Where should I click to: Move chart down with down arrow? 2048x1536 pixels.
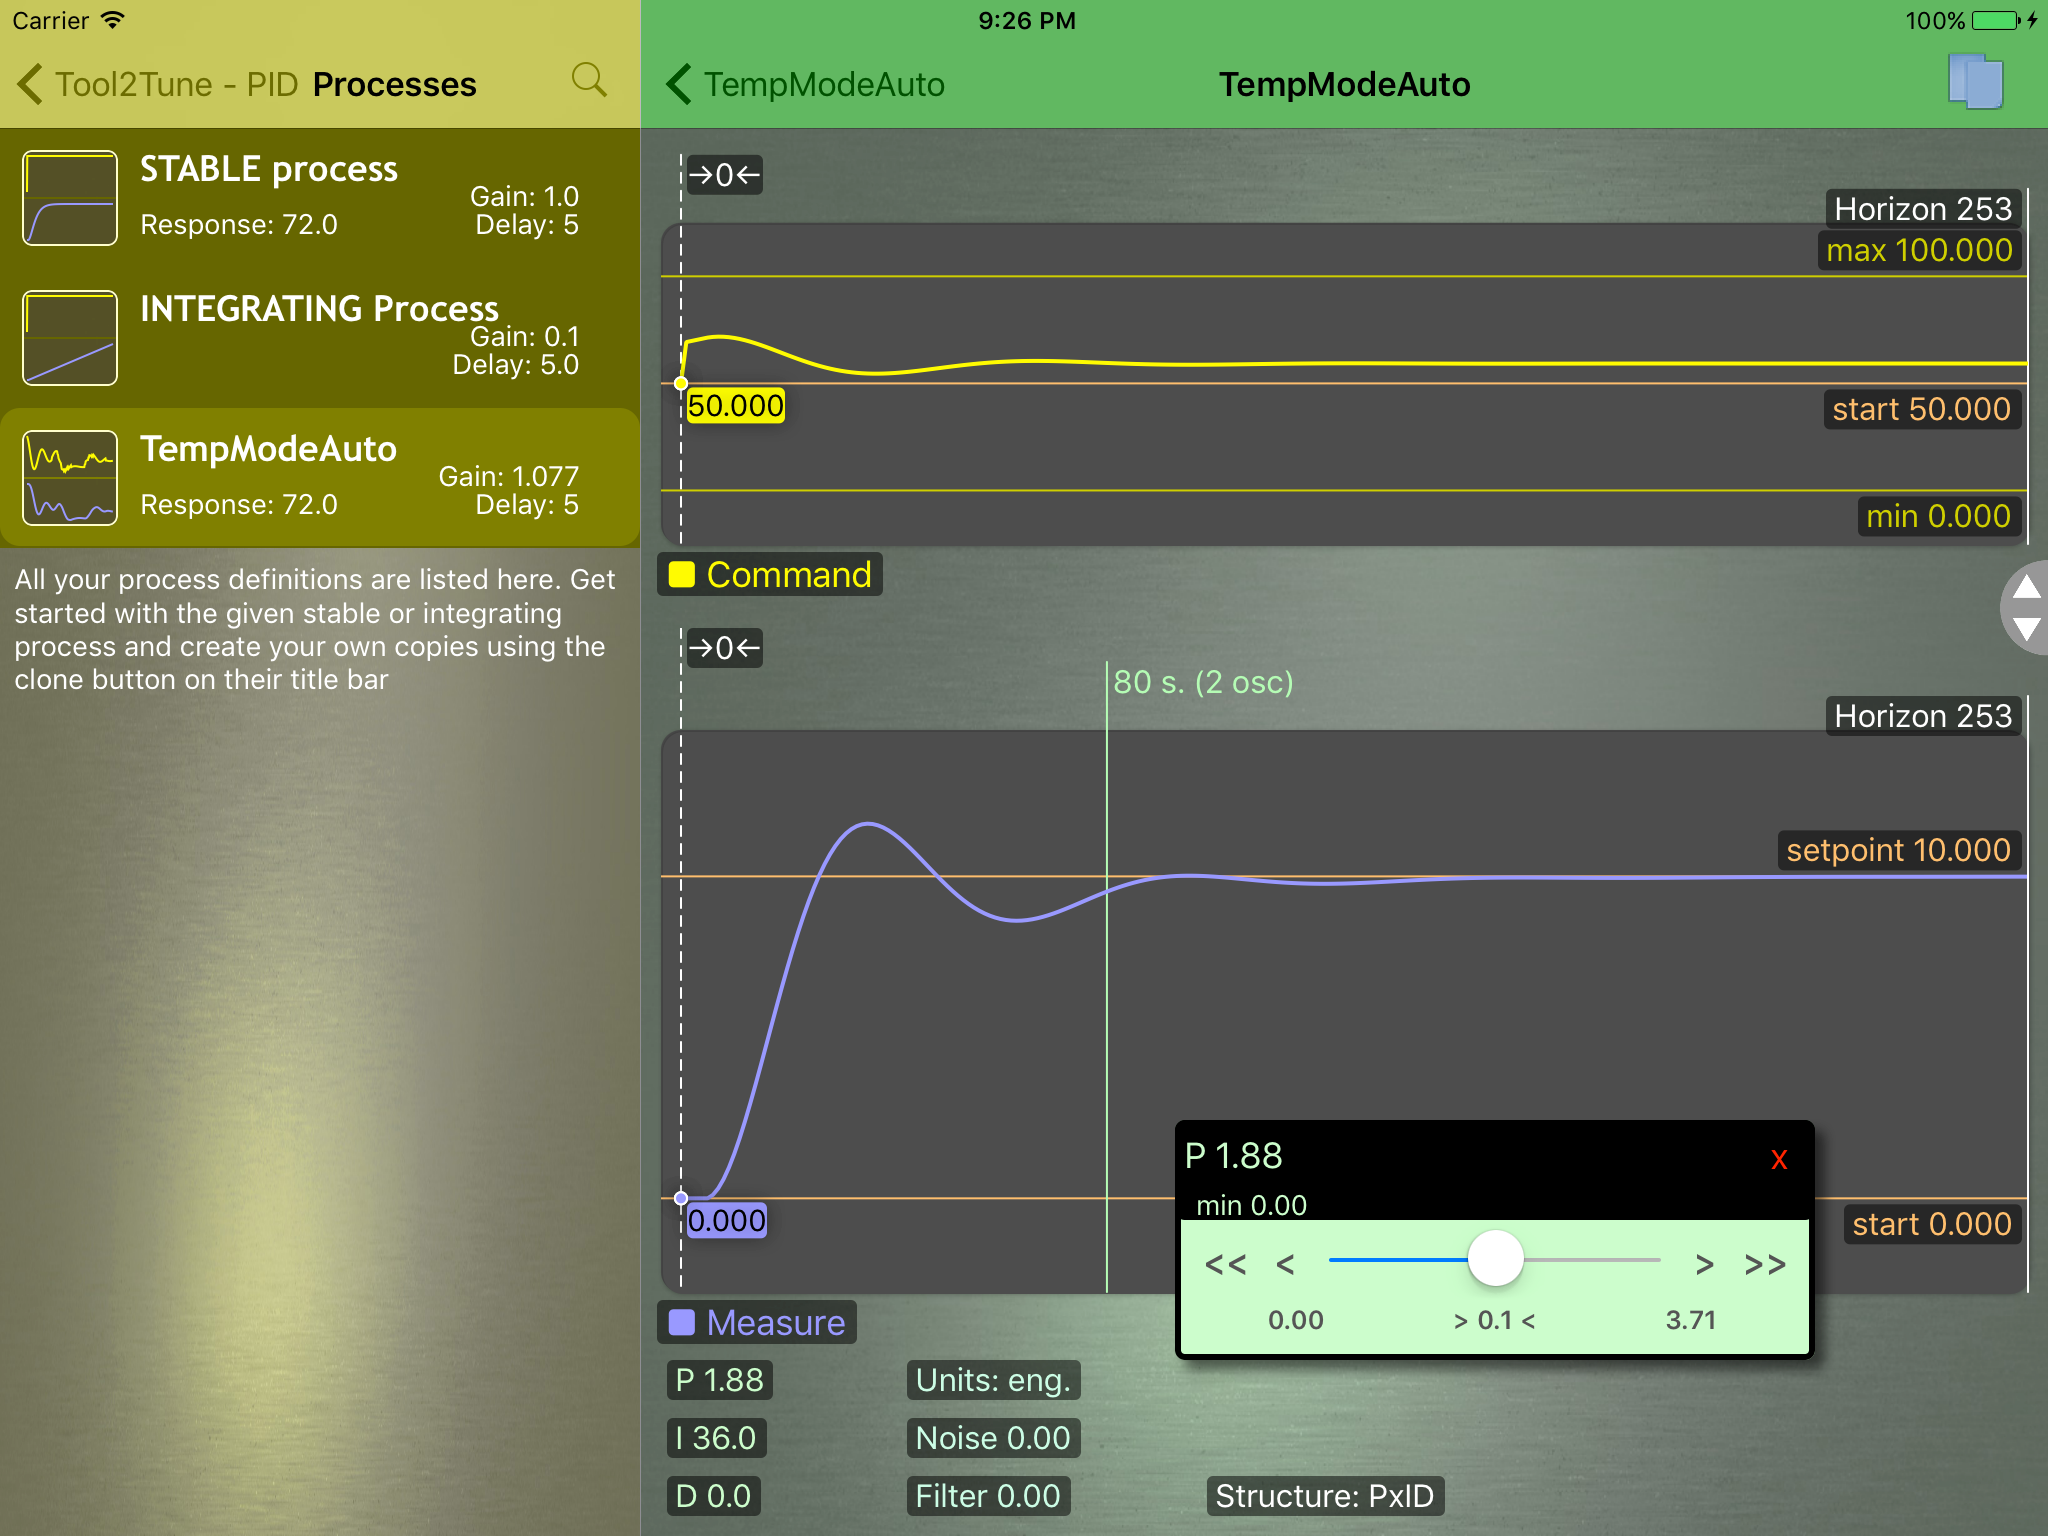click(2027, 630)
